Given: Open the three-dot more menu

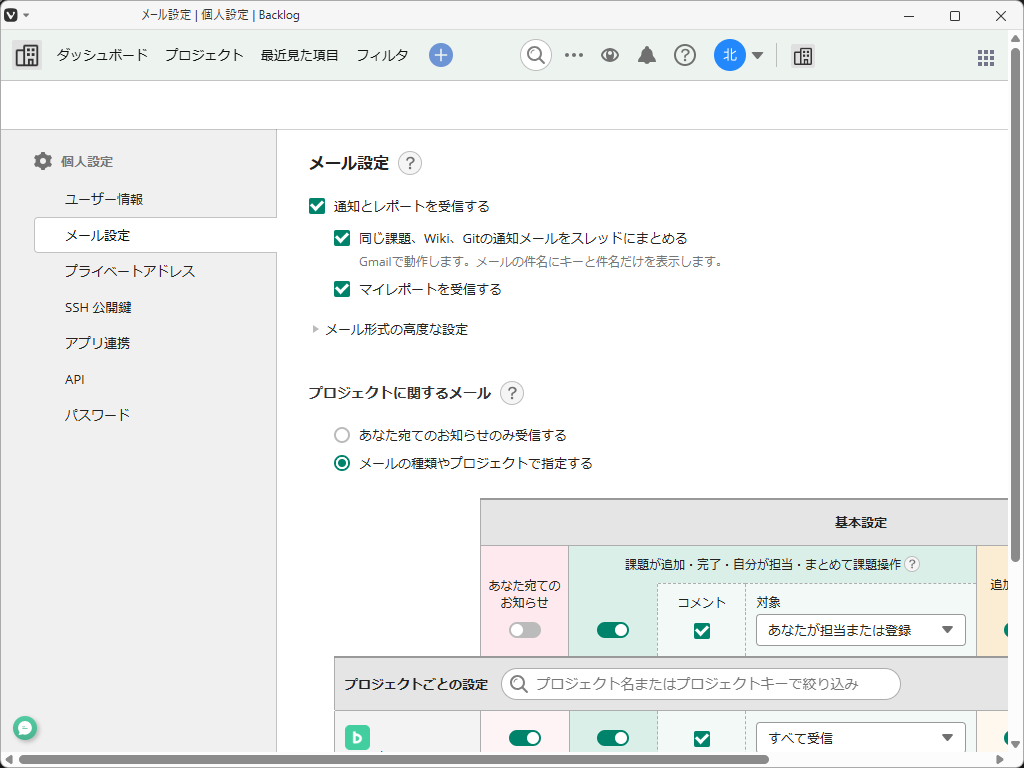Looking at the screenshot, I should (573, 56).
